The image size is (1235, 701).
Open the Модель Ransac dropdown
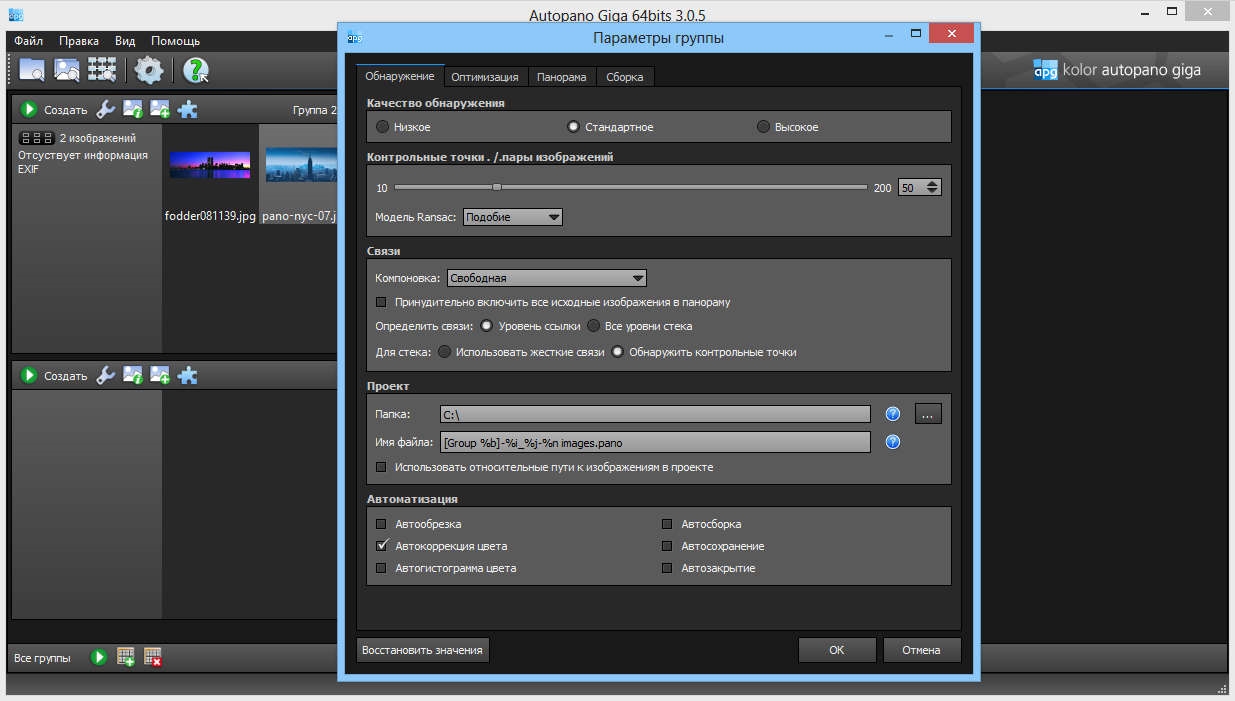click(x=513, y=217)
